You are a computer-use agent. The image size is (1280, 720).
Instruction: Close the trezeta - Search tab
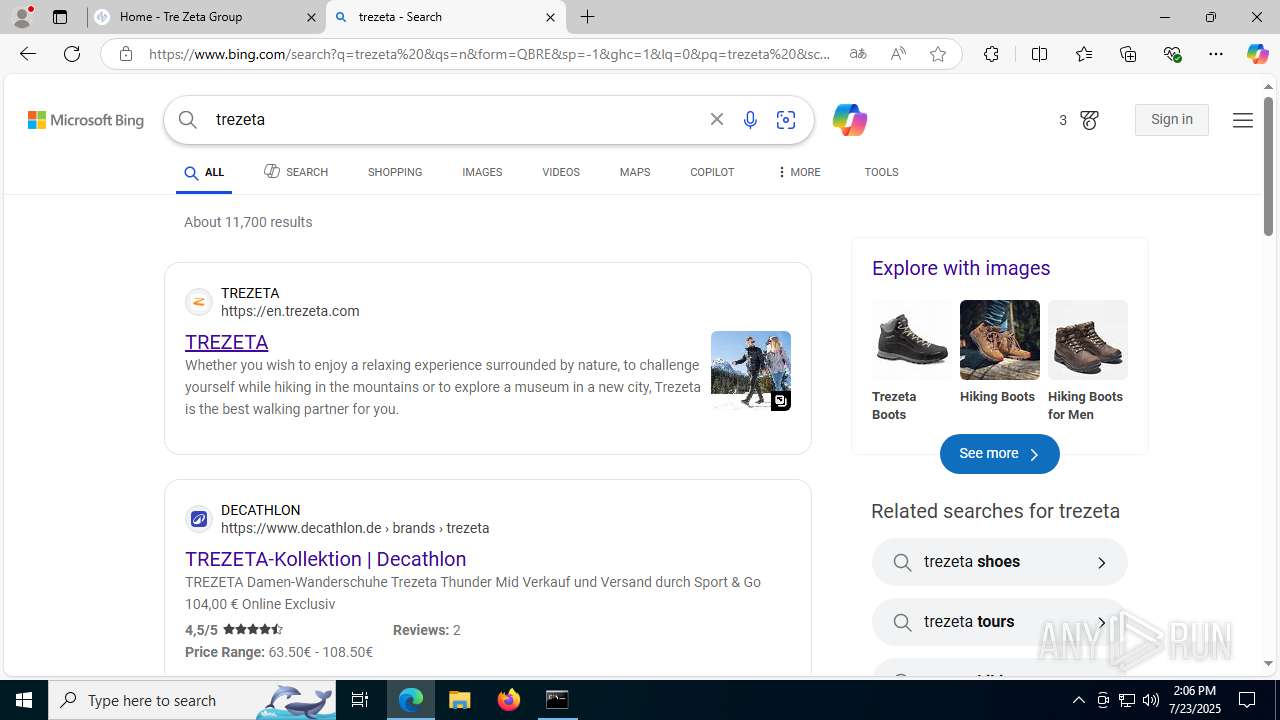550,17
